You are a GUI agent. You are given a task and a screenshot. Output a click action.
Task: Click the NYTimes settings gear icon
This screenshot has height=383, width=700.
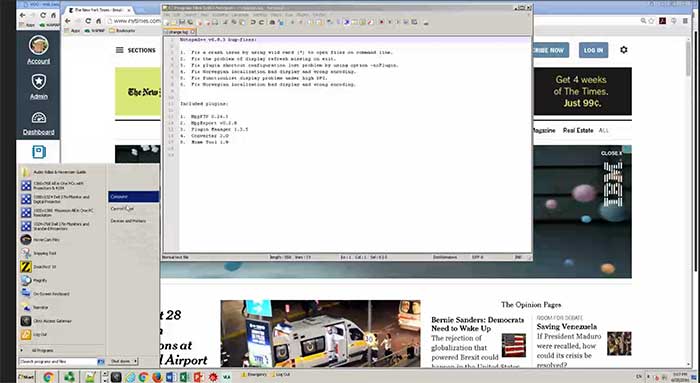click(x=624, y=50)
